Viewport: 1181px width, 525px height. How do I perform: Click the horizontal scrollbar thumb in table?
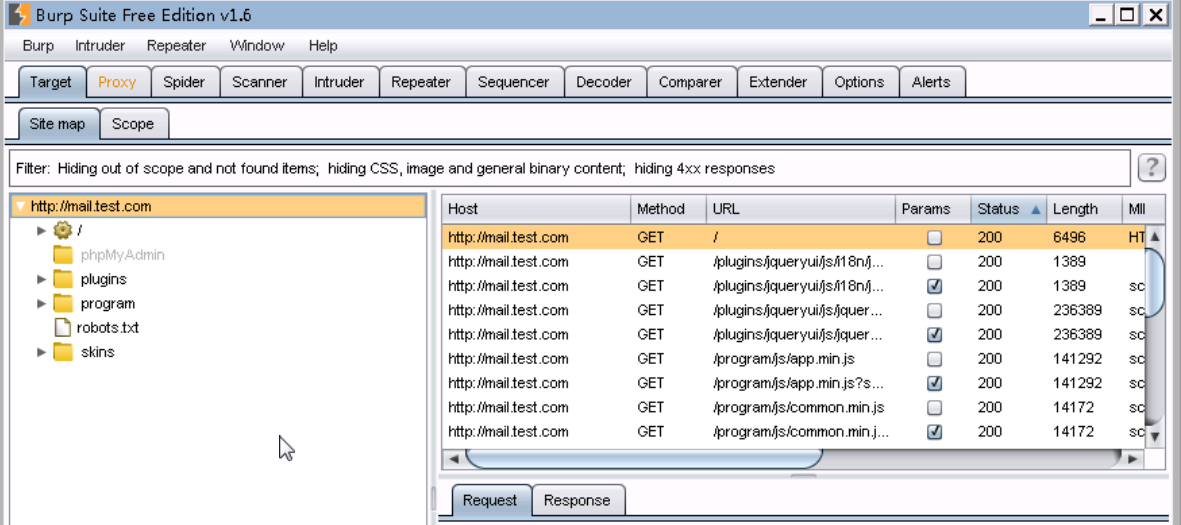[x=645, y=458]
